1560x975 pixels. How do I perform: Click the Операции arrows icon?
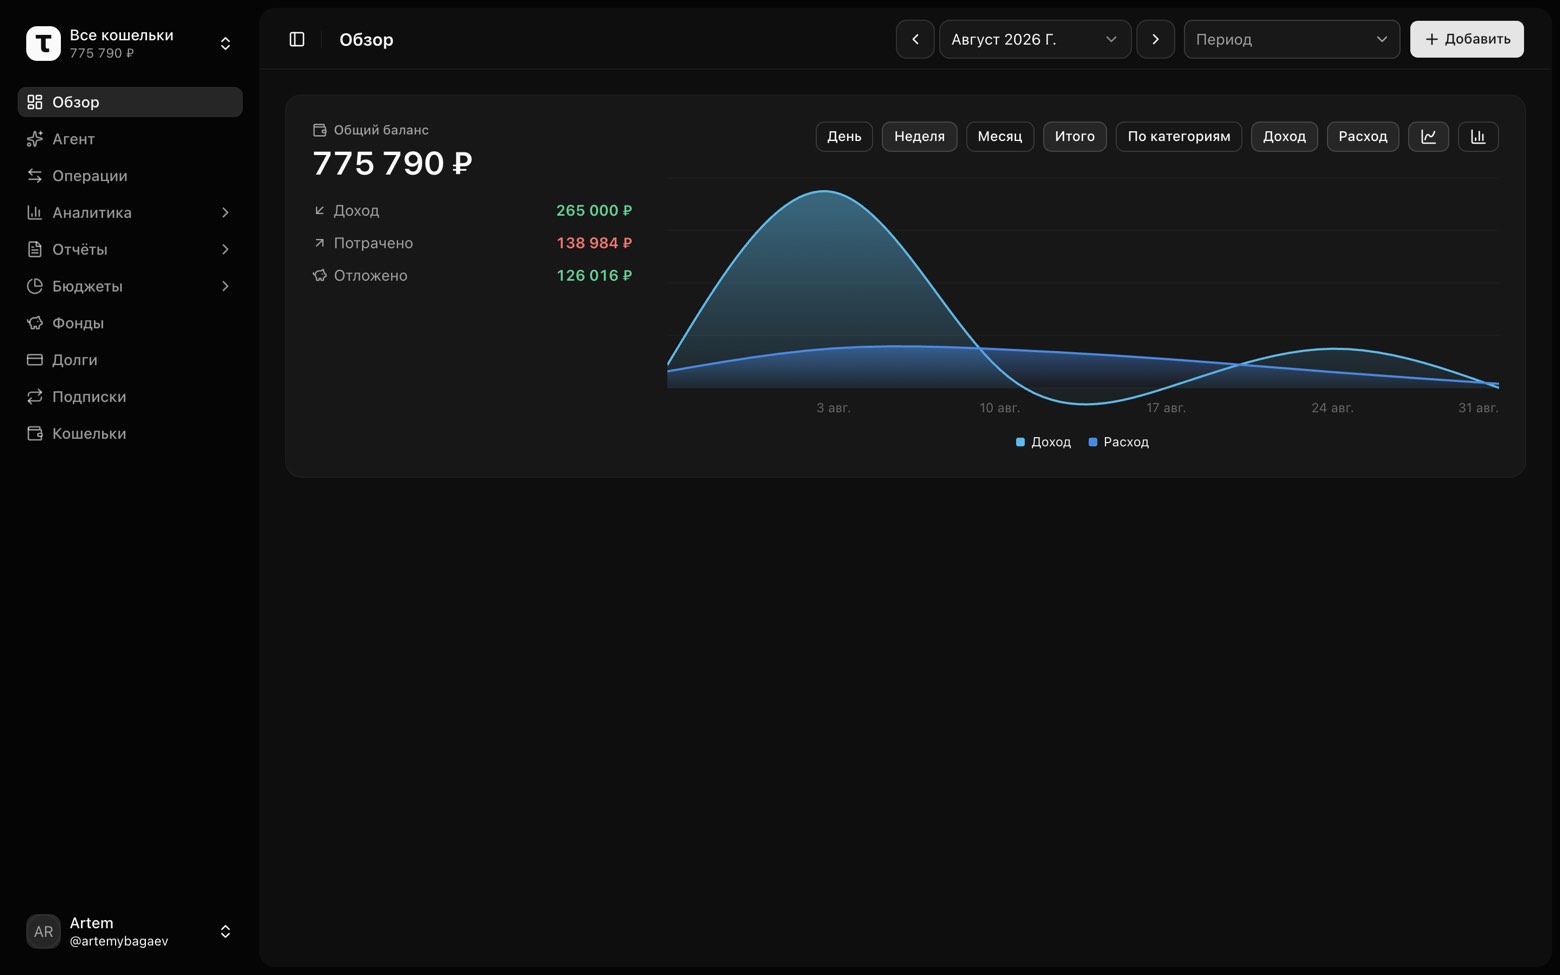pyautogui.click(x=35, y=176)
